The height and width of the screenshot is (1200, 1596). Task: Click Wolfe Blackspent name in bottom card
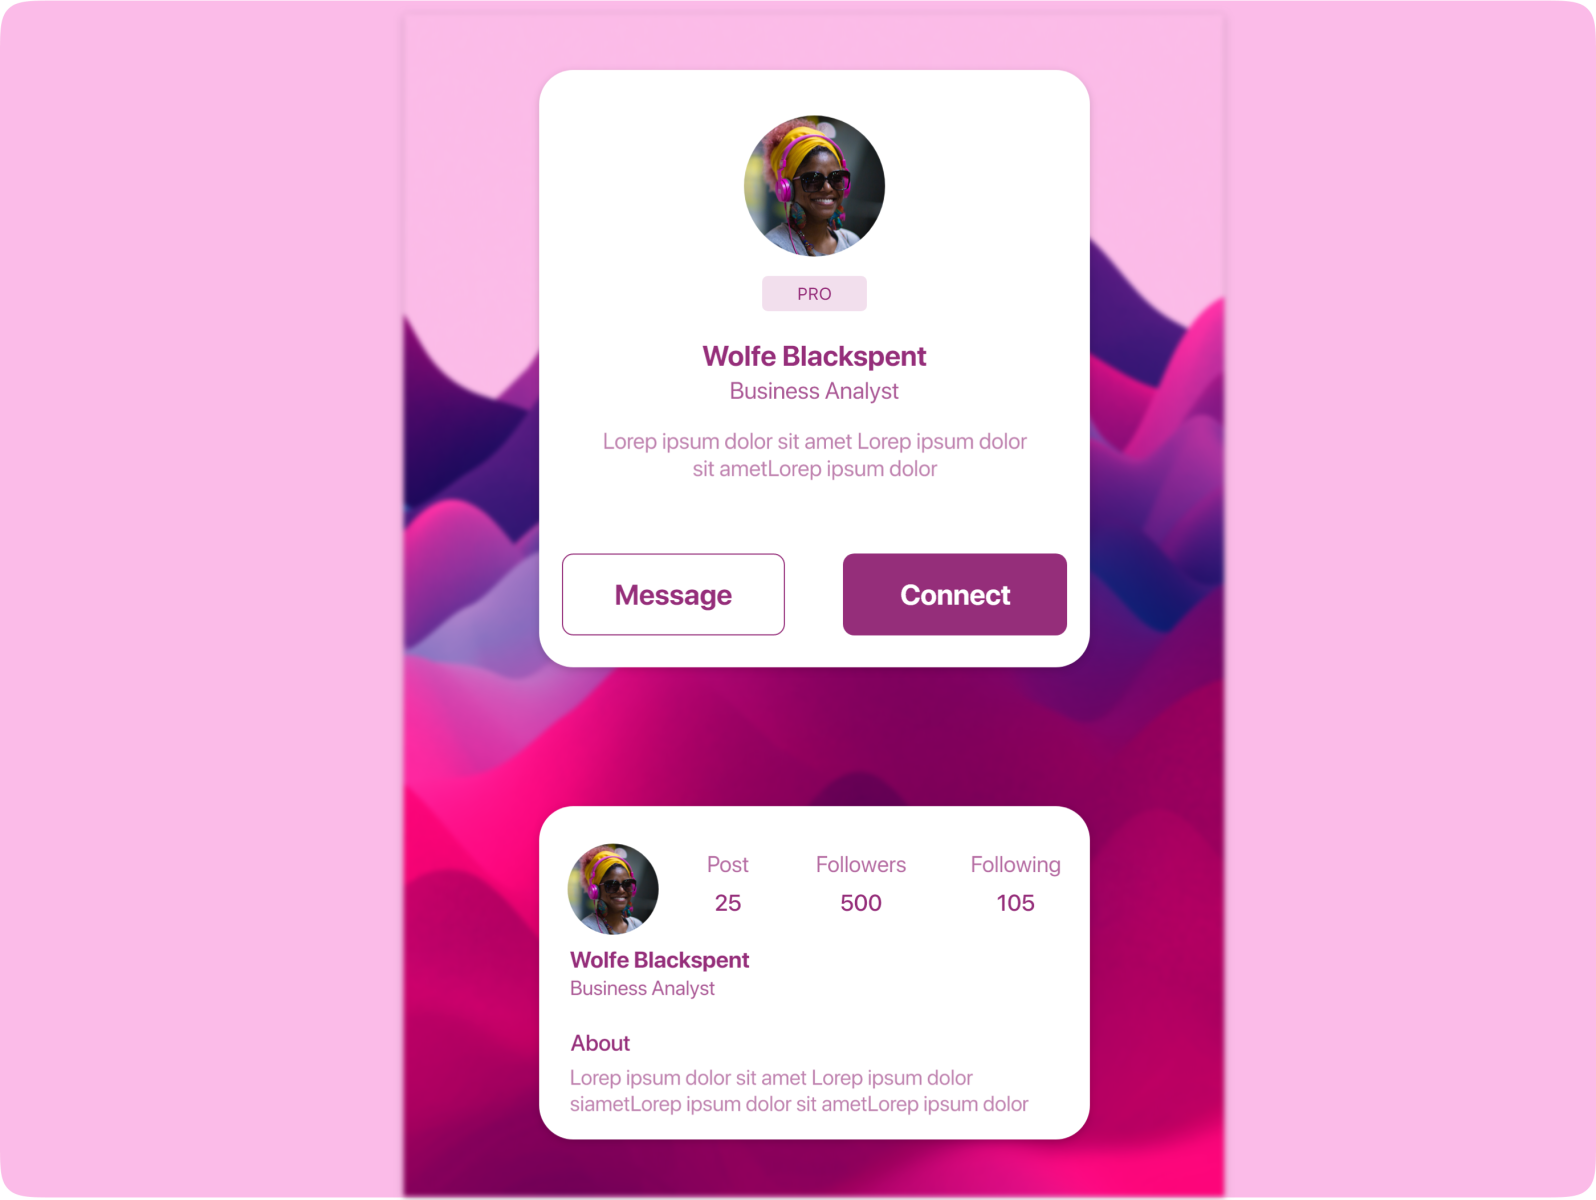(x=659, y=960)
